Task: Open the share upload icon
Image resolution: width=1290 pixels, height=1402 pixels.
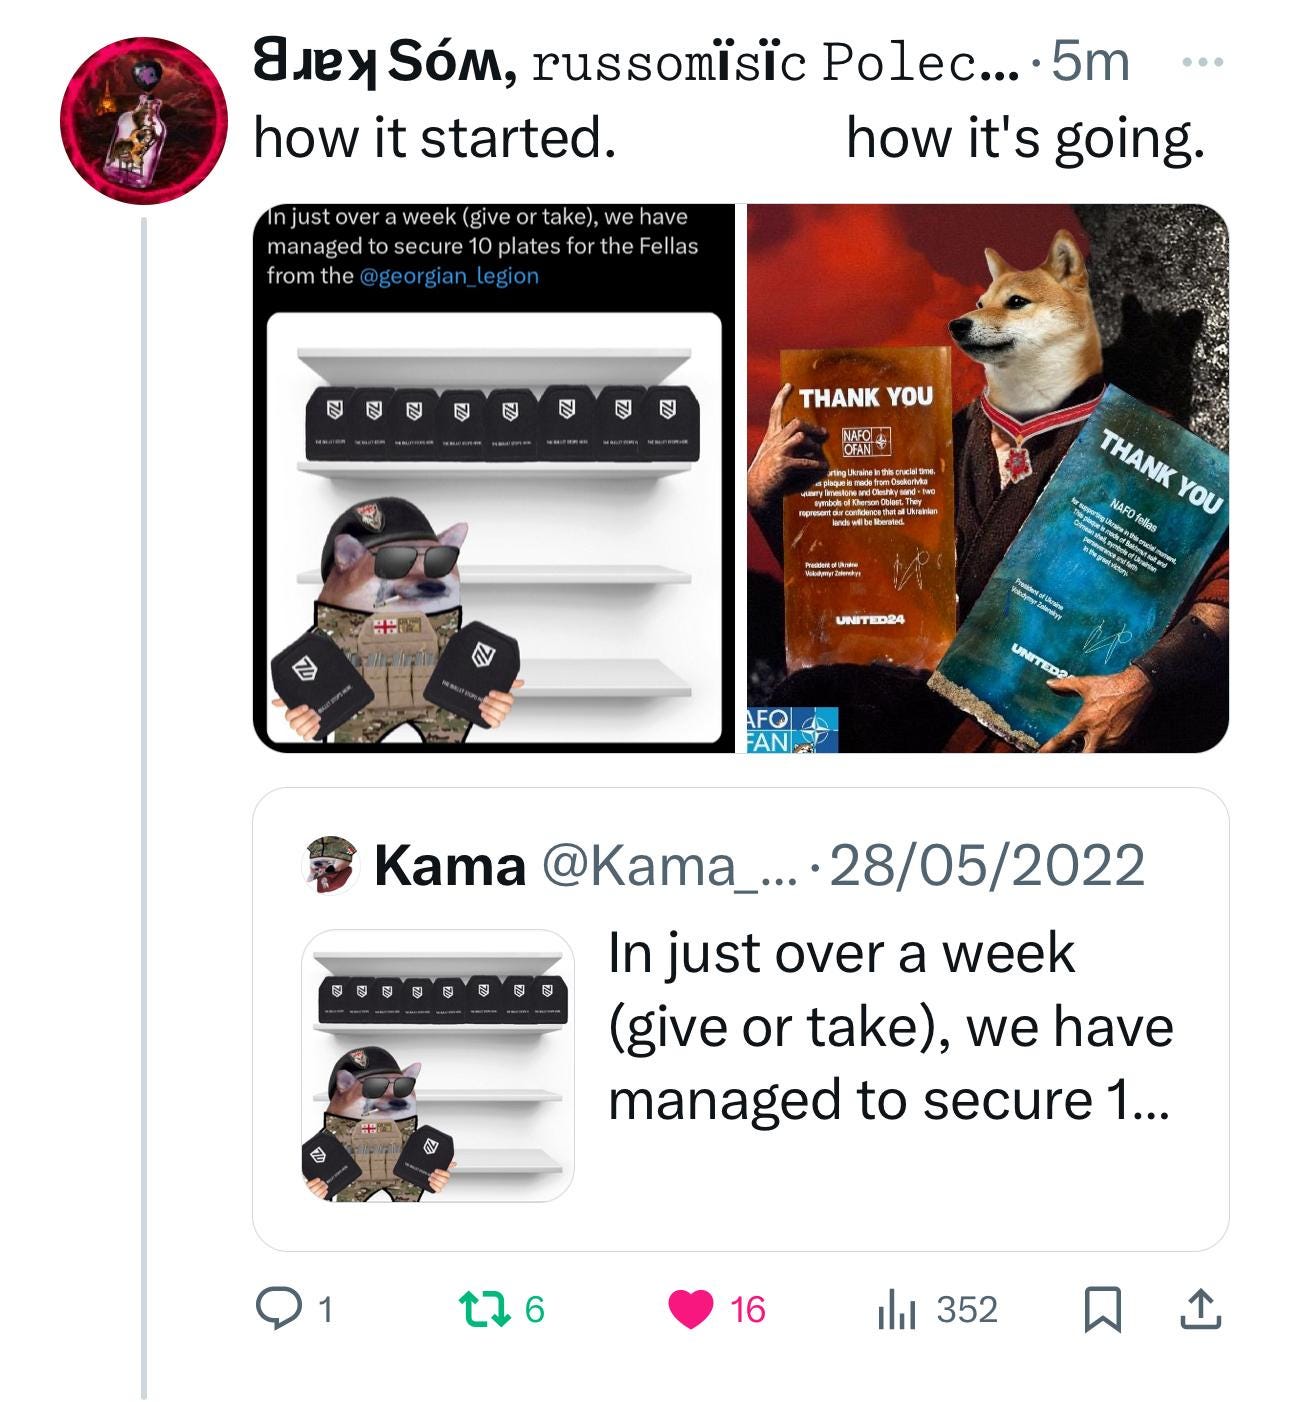Action: (1200, 1309)
